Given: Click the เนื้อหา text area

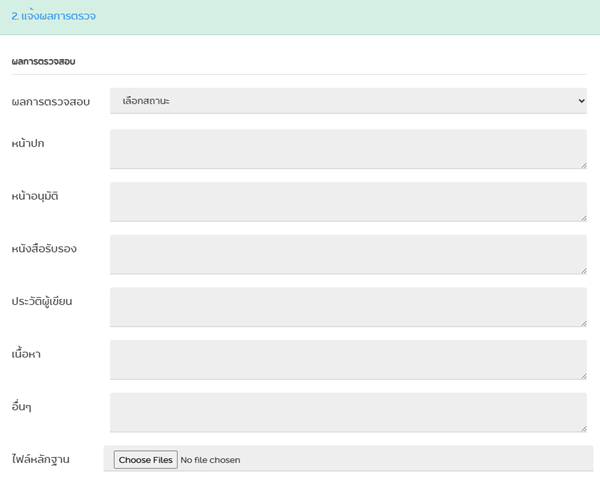Looking at the screenshot, I should pyautogui.click(x=347, y=360).
